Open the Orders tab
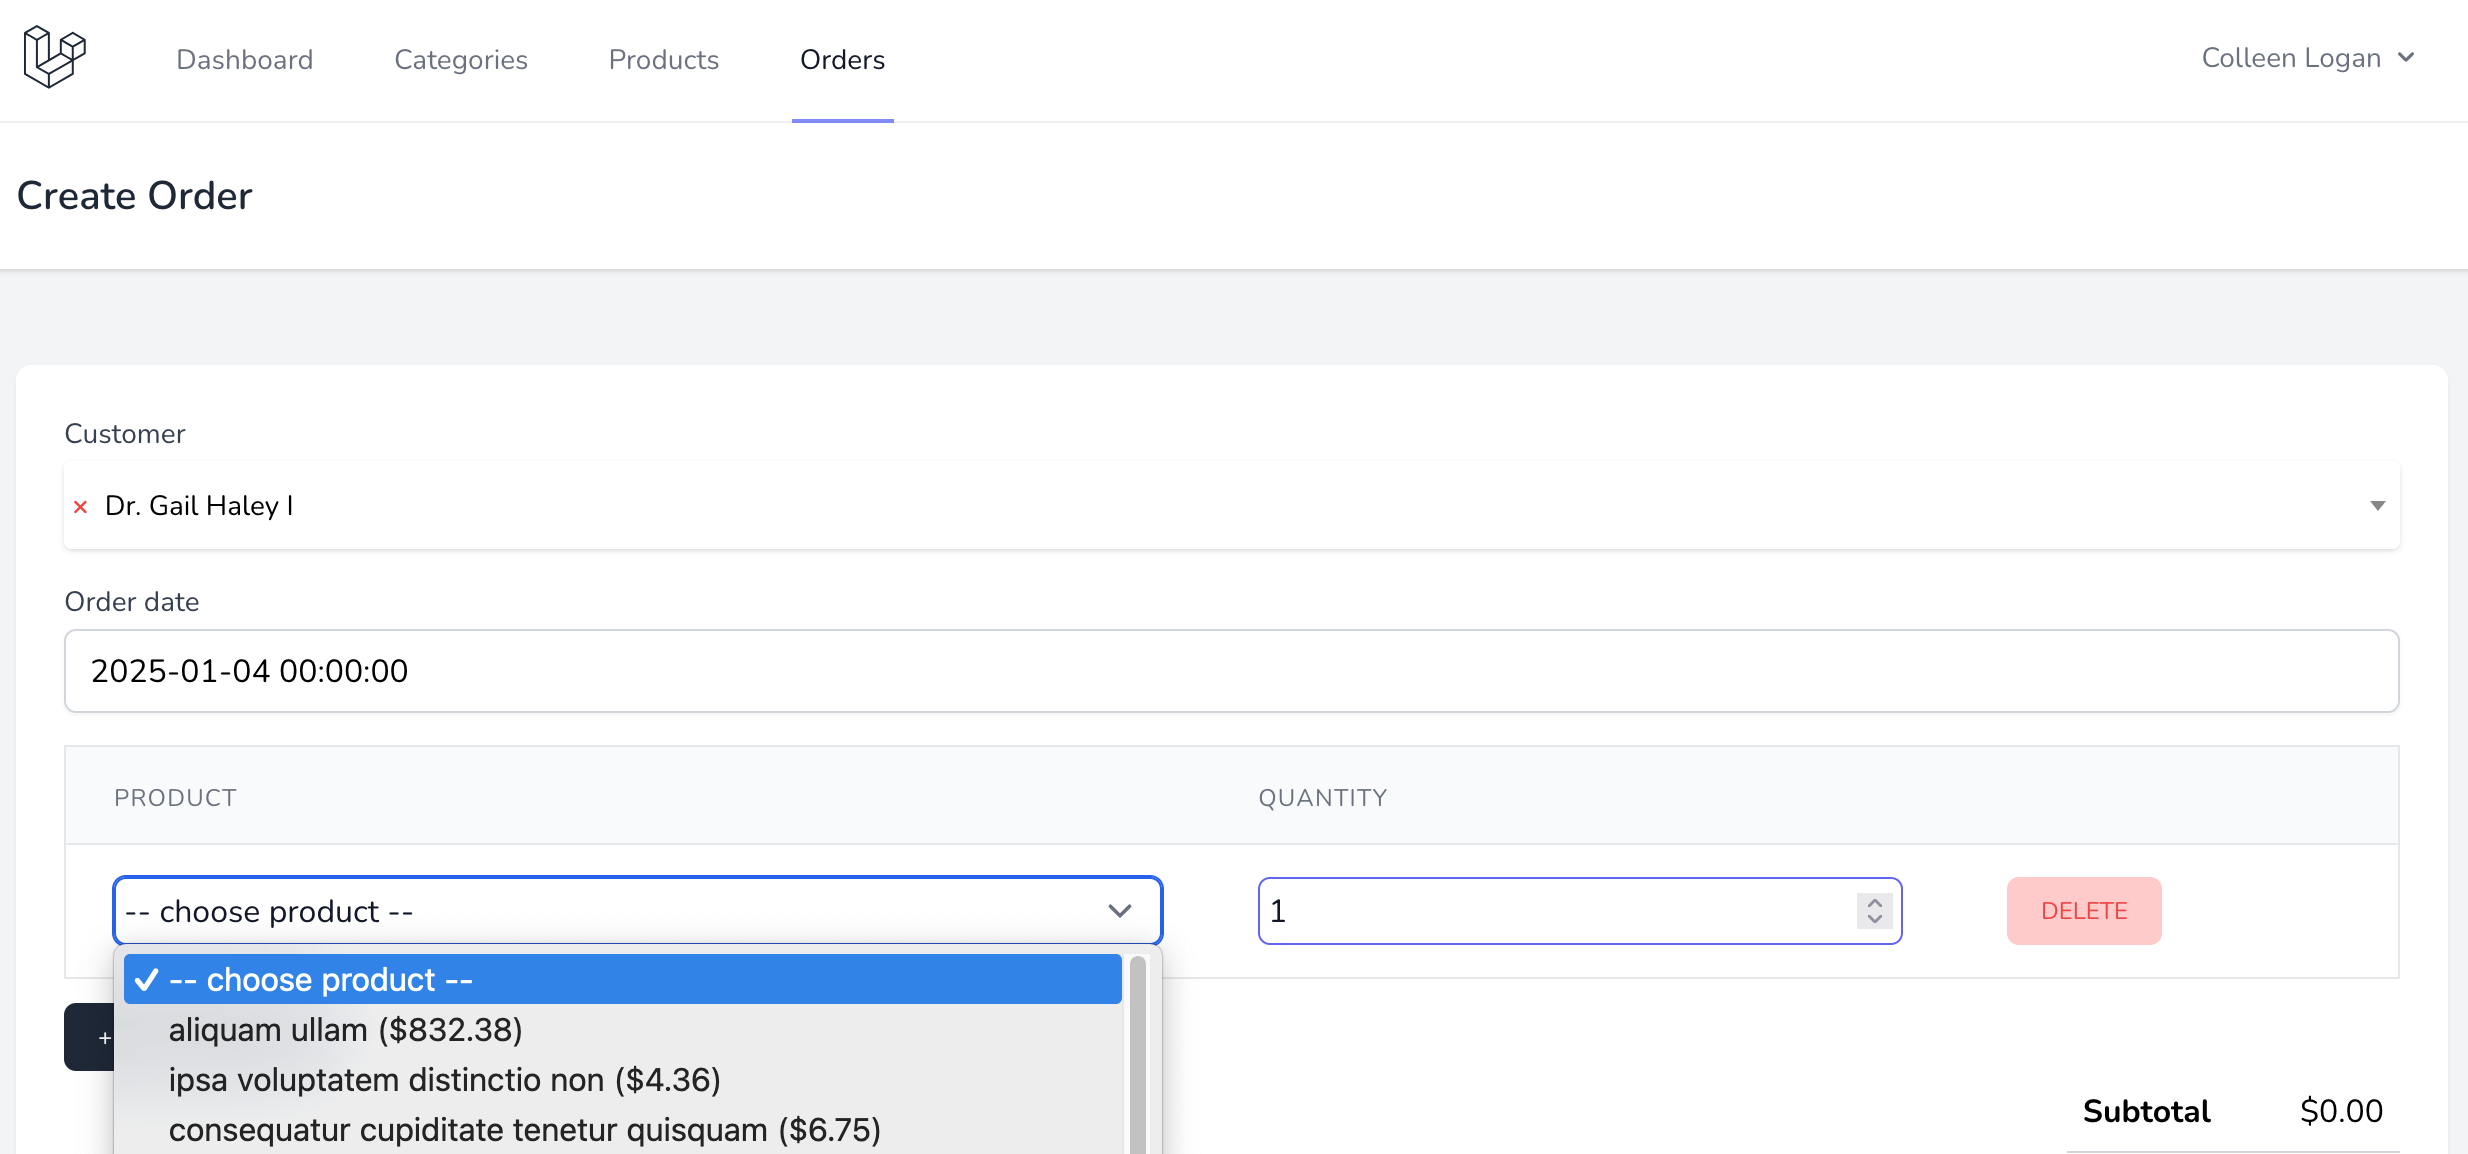The image size is (2468, 1154). click(842, 60)
